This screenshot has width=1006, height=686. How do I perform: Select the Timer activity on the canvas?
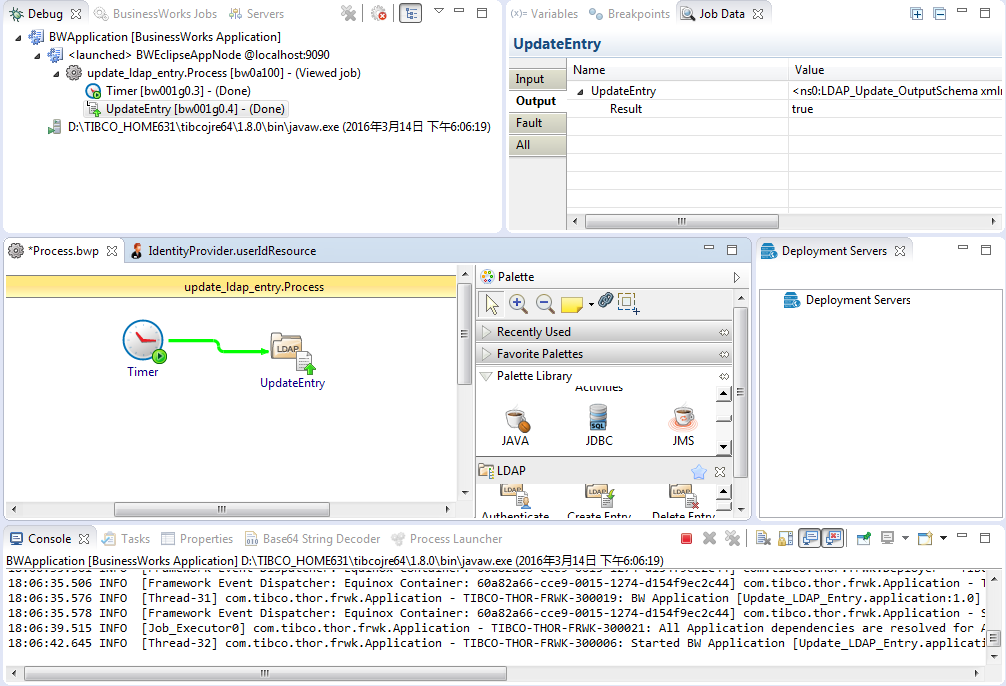144,341
